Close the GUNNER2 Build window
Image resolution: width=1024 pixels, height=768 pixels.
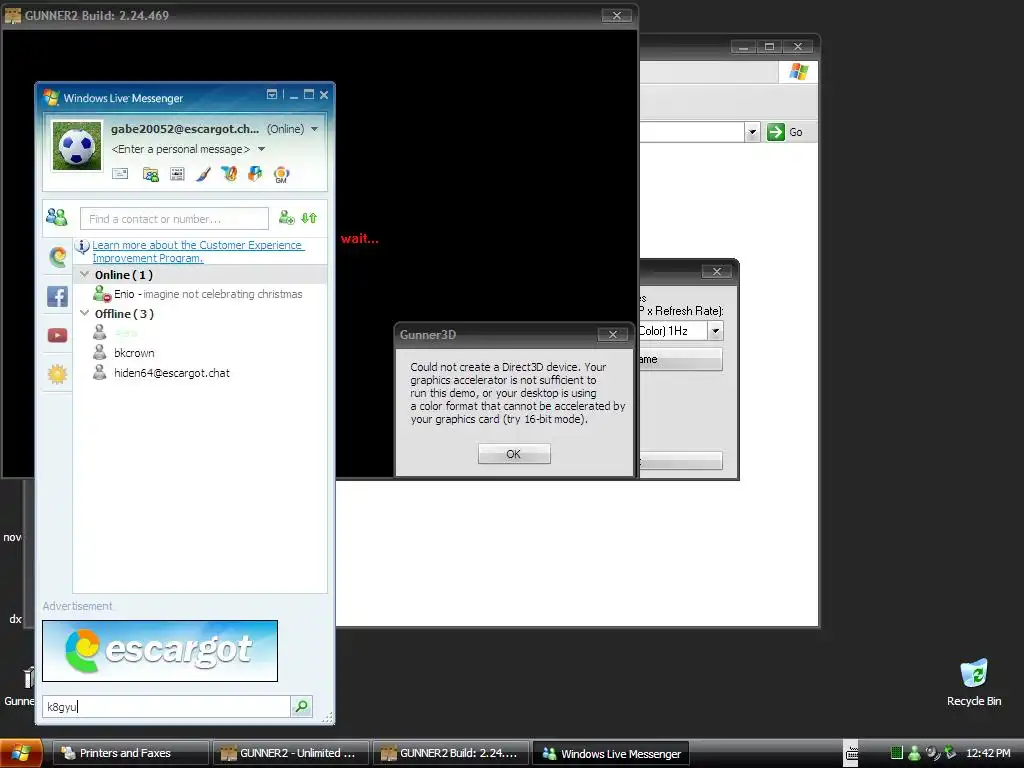(616, 16)
